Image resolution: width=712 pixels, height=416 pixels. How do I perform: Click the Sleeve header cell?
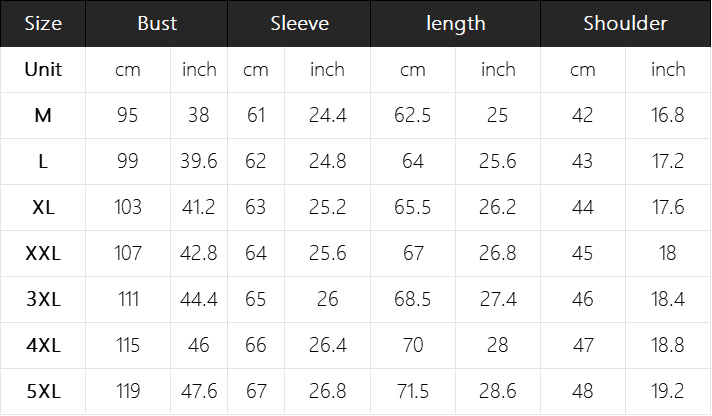click(299, 23)
